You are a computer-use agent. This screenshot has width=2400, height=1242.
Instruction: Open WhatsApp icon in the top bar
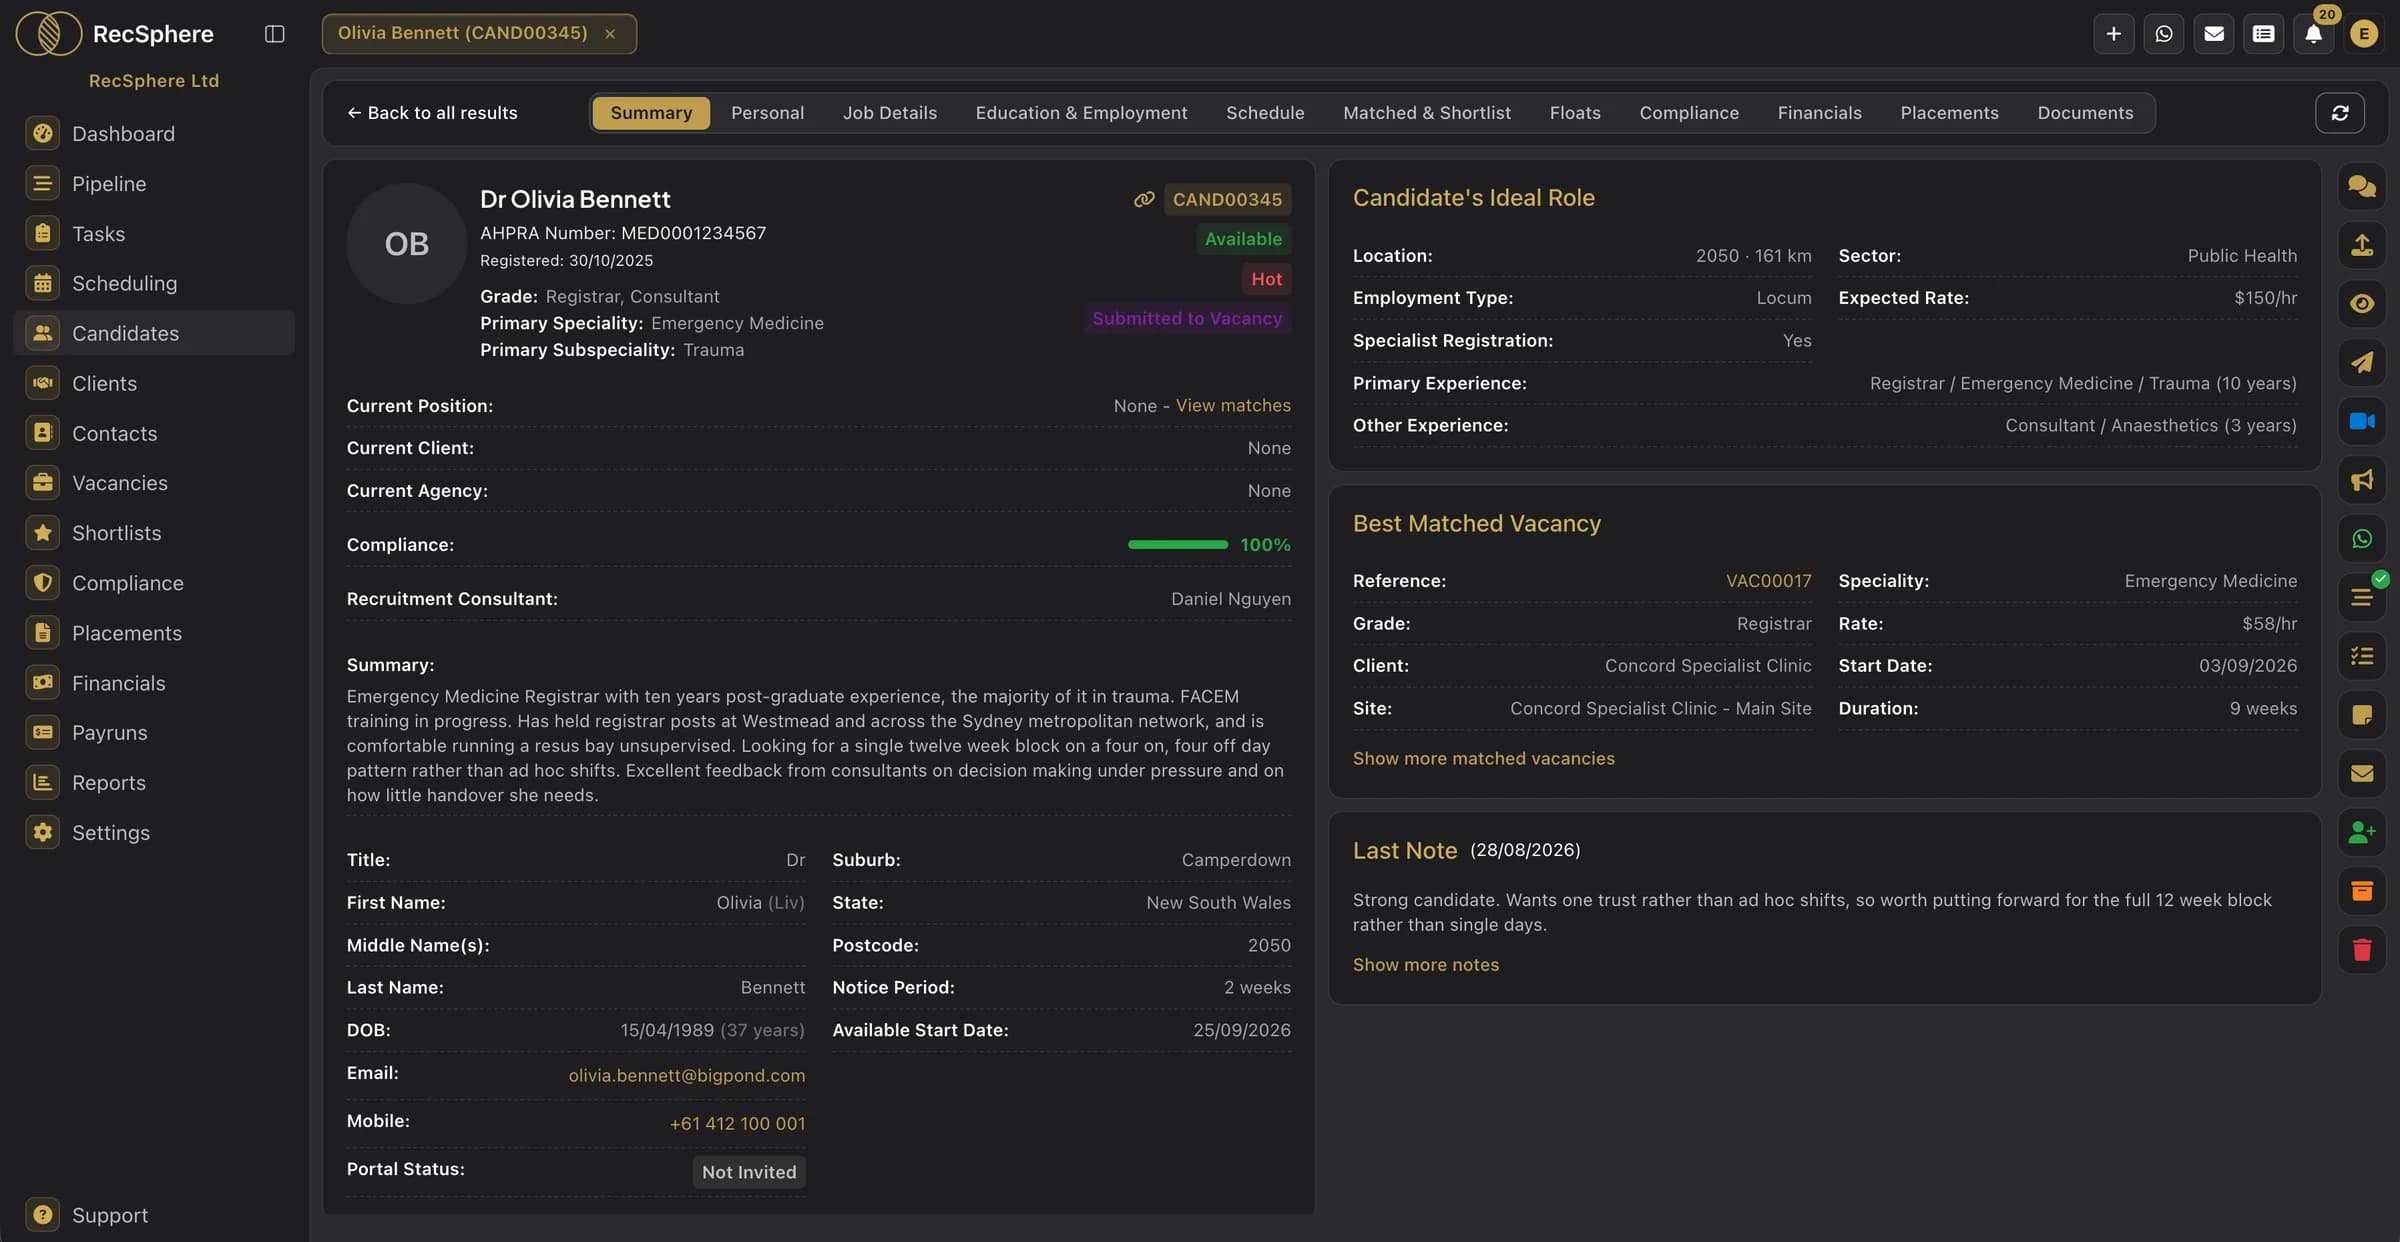click(2164, 34)
